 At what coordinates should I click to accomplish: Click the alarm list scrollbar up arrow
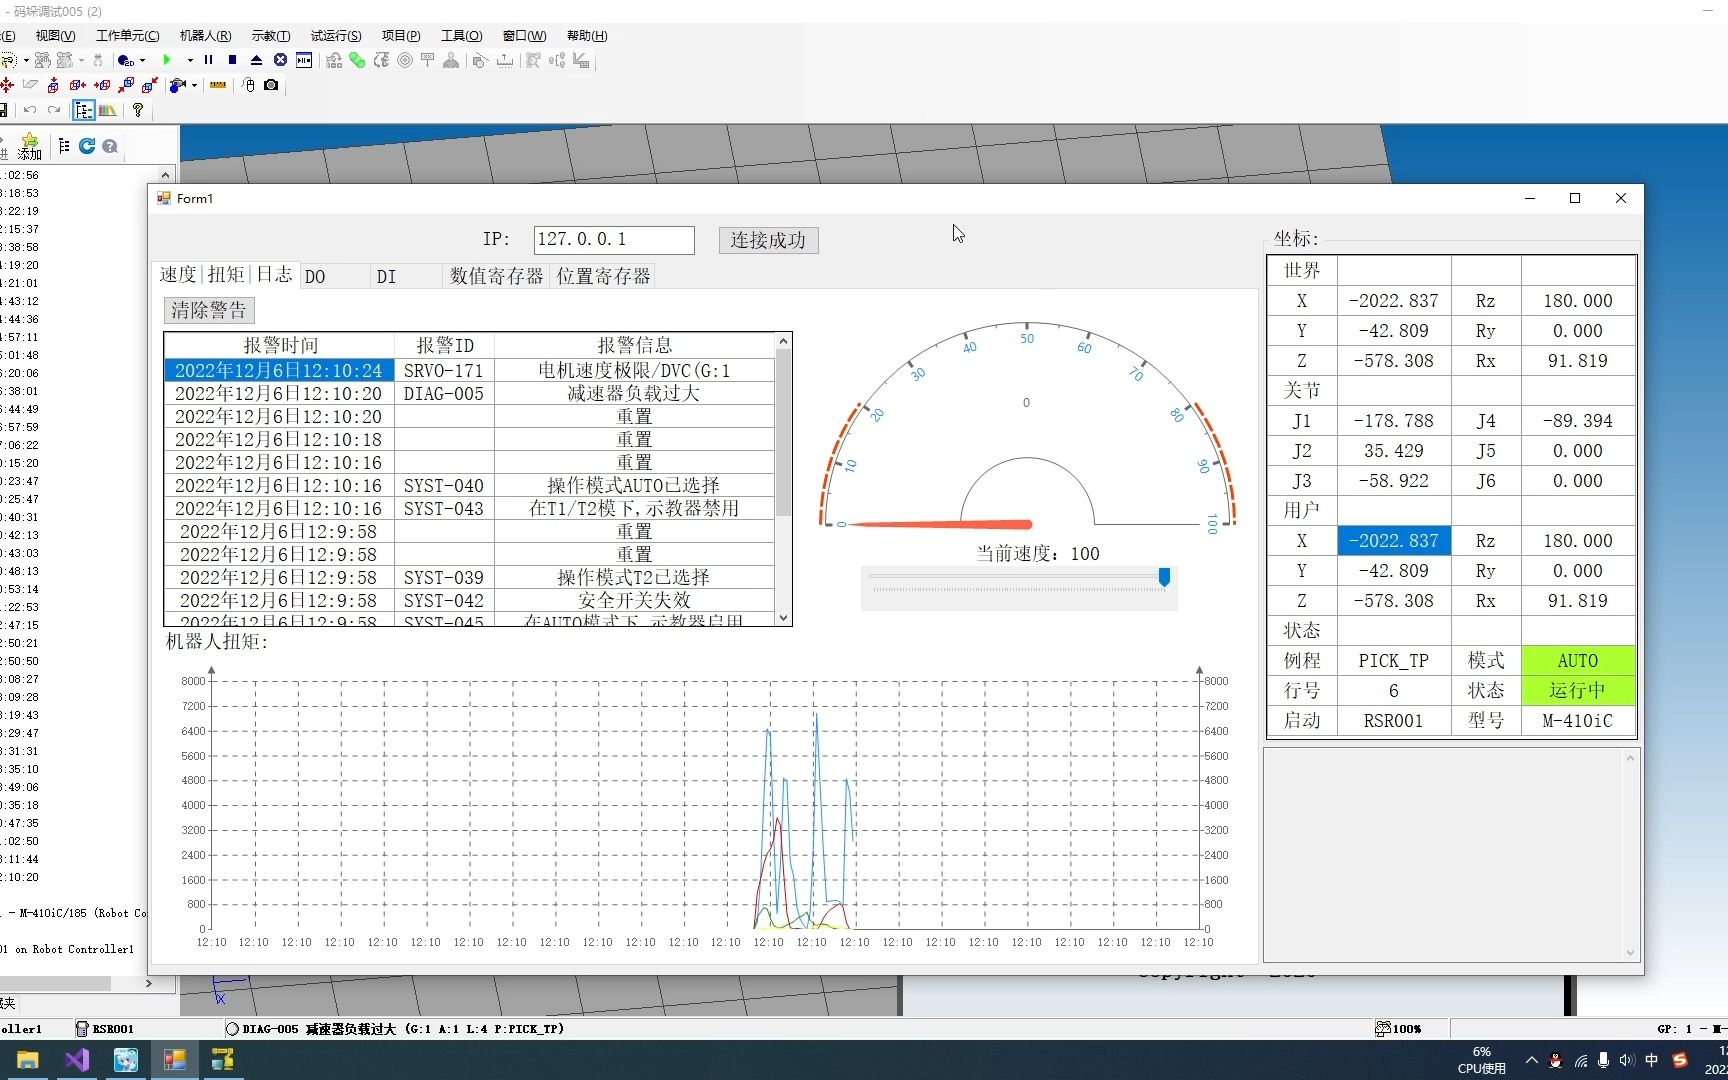coord(783,342)
